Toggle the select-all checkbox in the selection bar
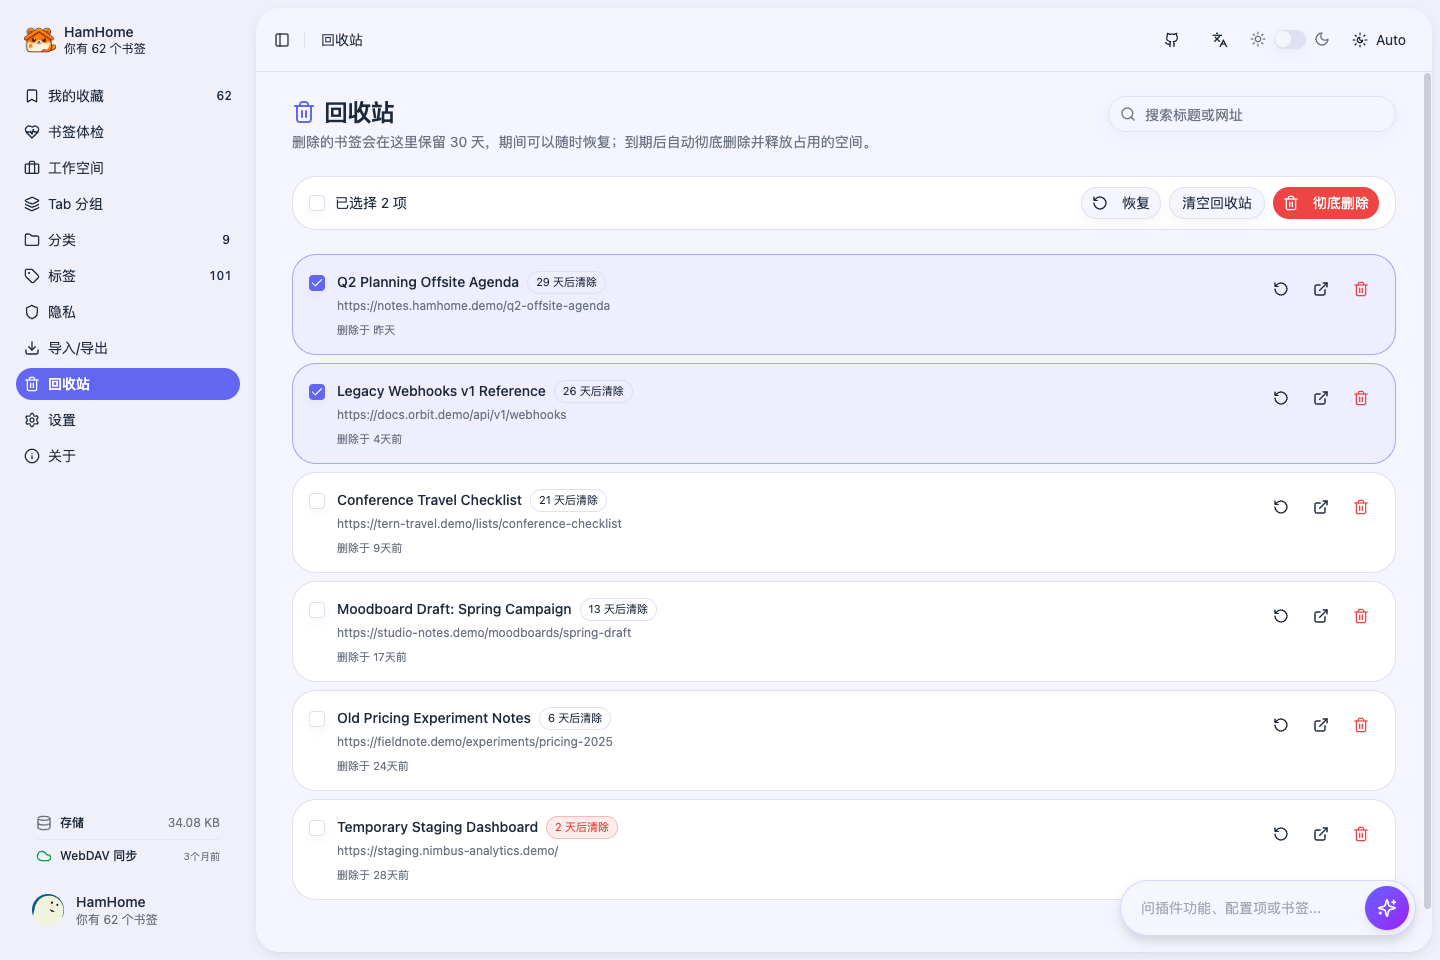Image resolution: width=1440 pixels, height=960 pixels. pyautogui.click(x=317, y=203)
